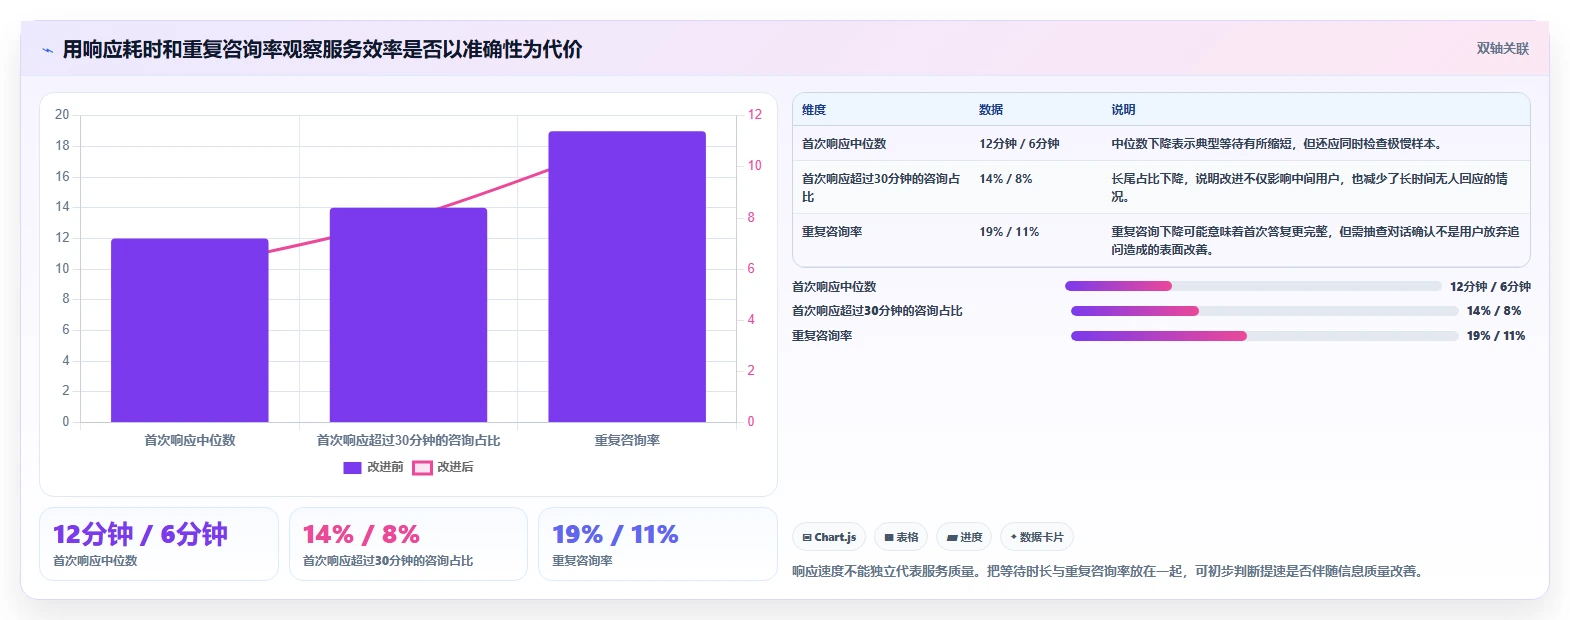Open the 14% / 8% stat card

[x=408, y=544]
